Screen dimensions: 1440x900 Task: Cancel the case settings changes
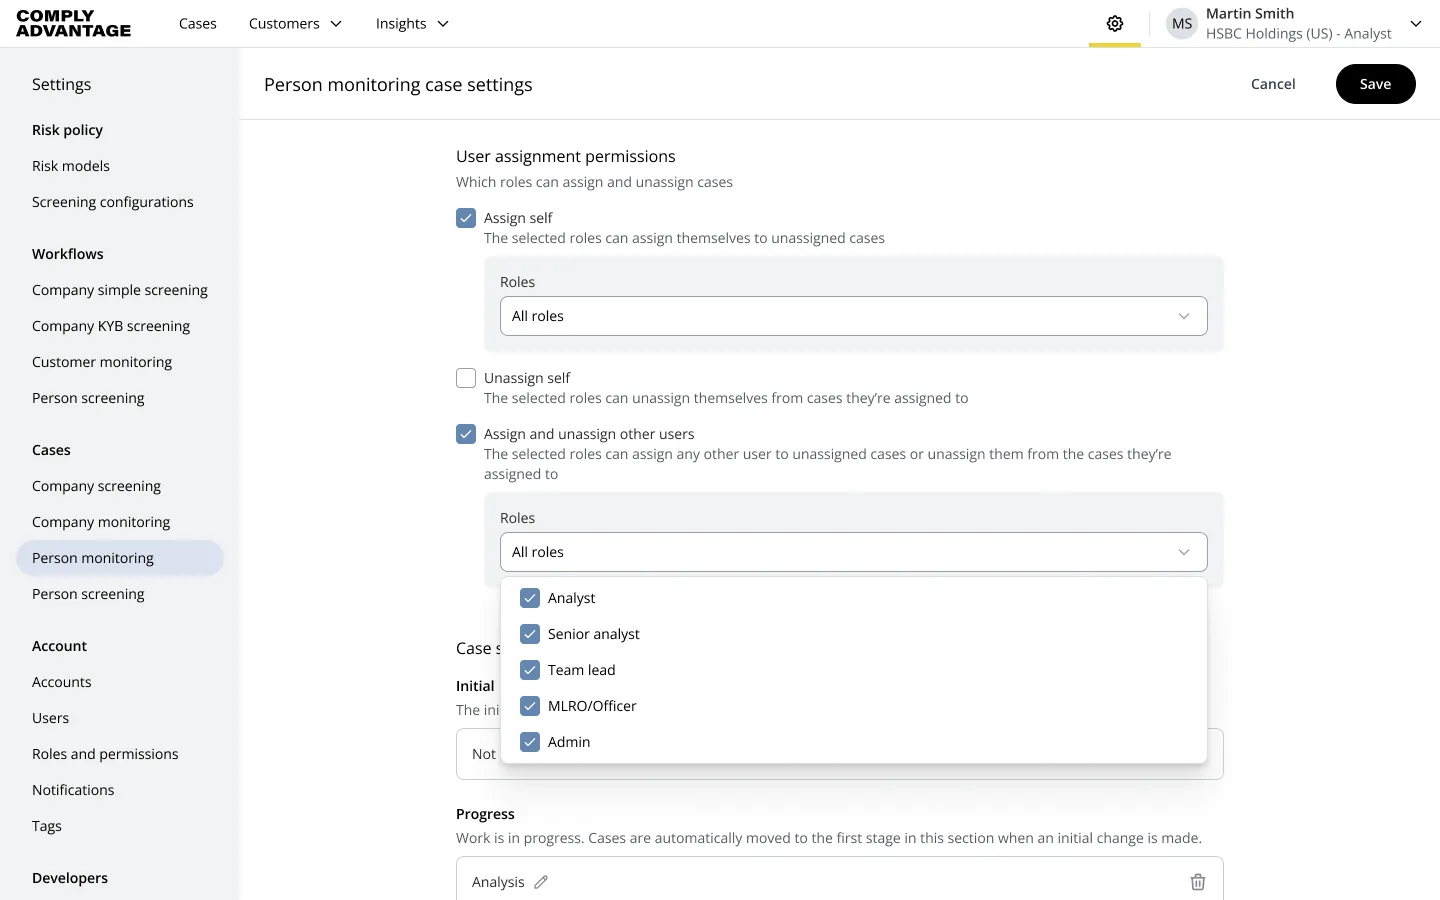tap(1272, 84)
